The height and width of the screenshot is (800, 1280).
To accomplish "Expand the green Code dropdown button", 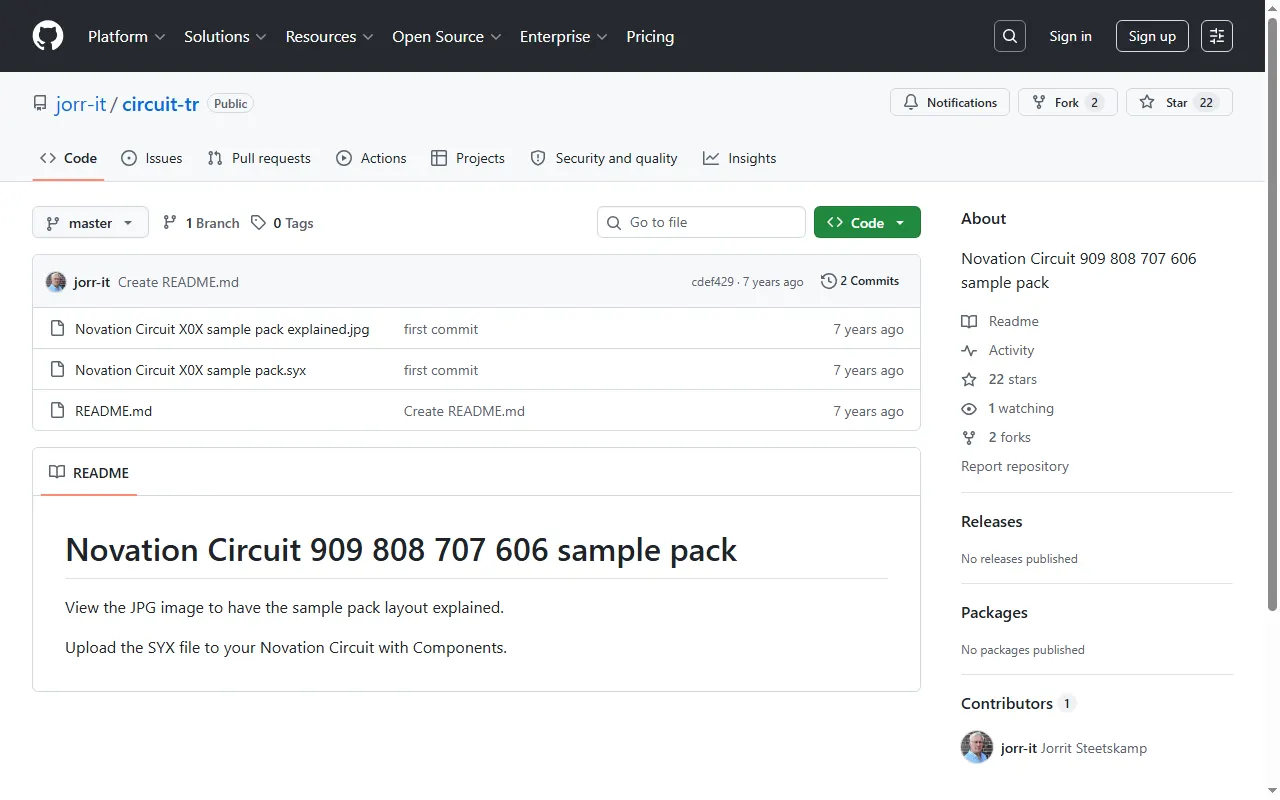I will click(867, 222).
